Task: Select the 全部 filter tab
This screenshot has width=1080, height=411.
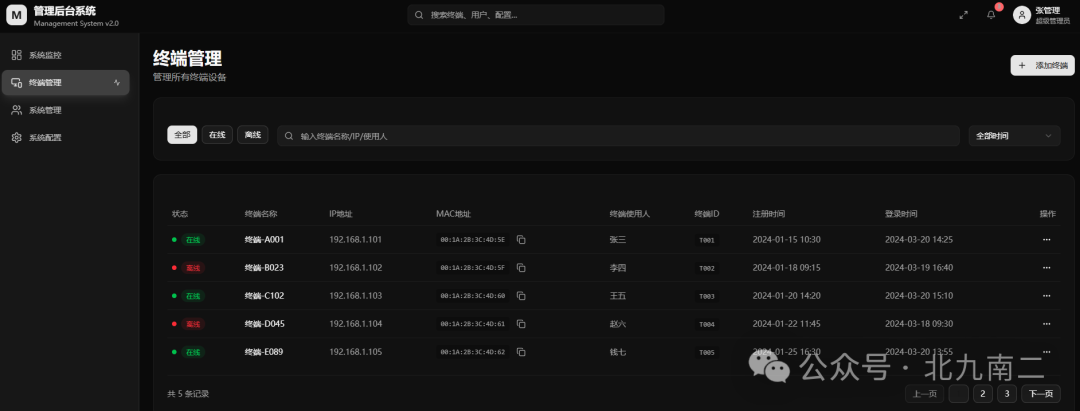Action: (182, 135)
